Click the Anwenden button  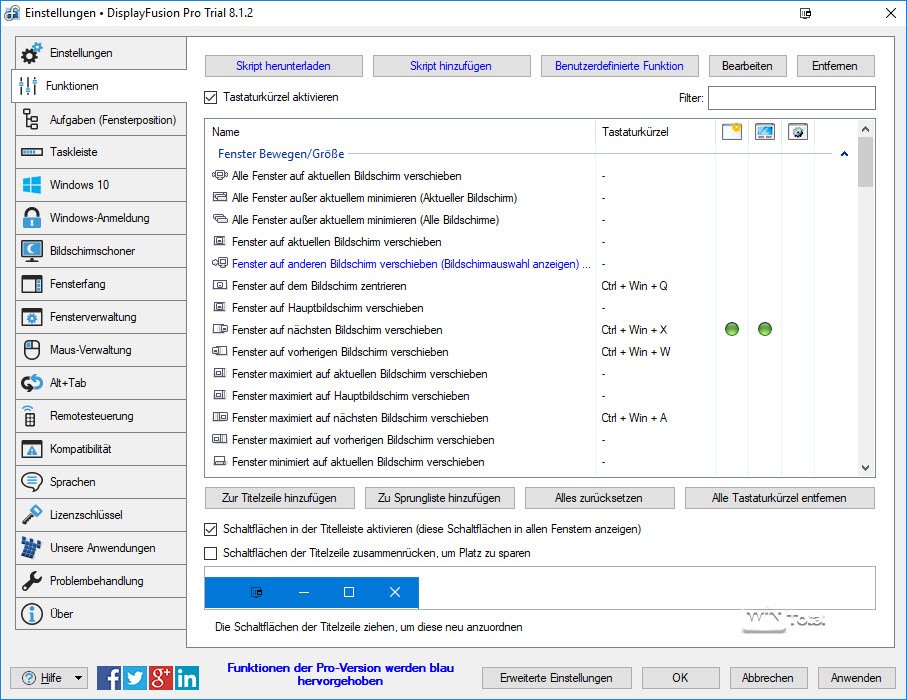click(856, 677)
